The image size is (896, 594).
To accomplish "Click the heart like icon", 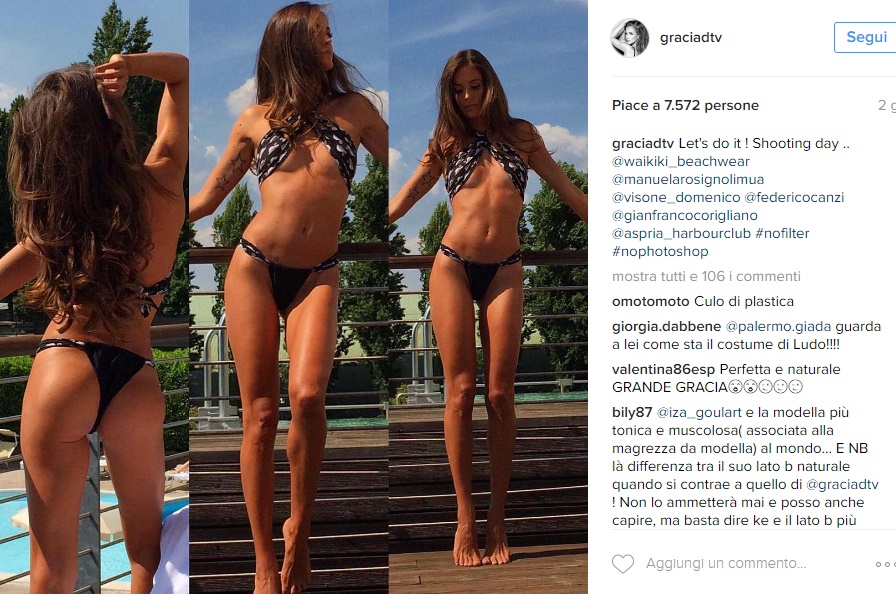I will click(x=623, y=564).
